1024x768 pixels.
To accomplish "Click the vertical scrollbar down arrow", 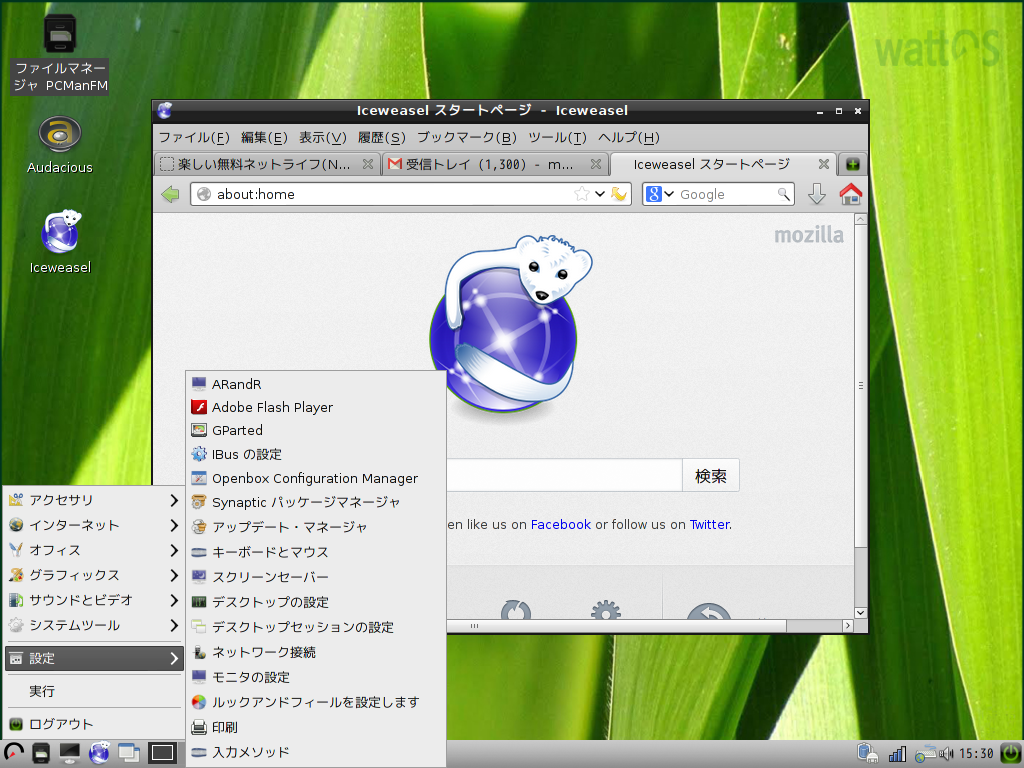I will pos(860,613).
